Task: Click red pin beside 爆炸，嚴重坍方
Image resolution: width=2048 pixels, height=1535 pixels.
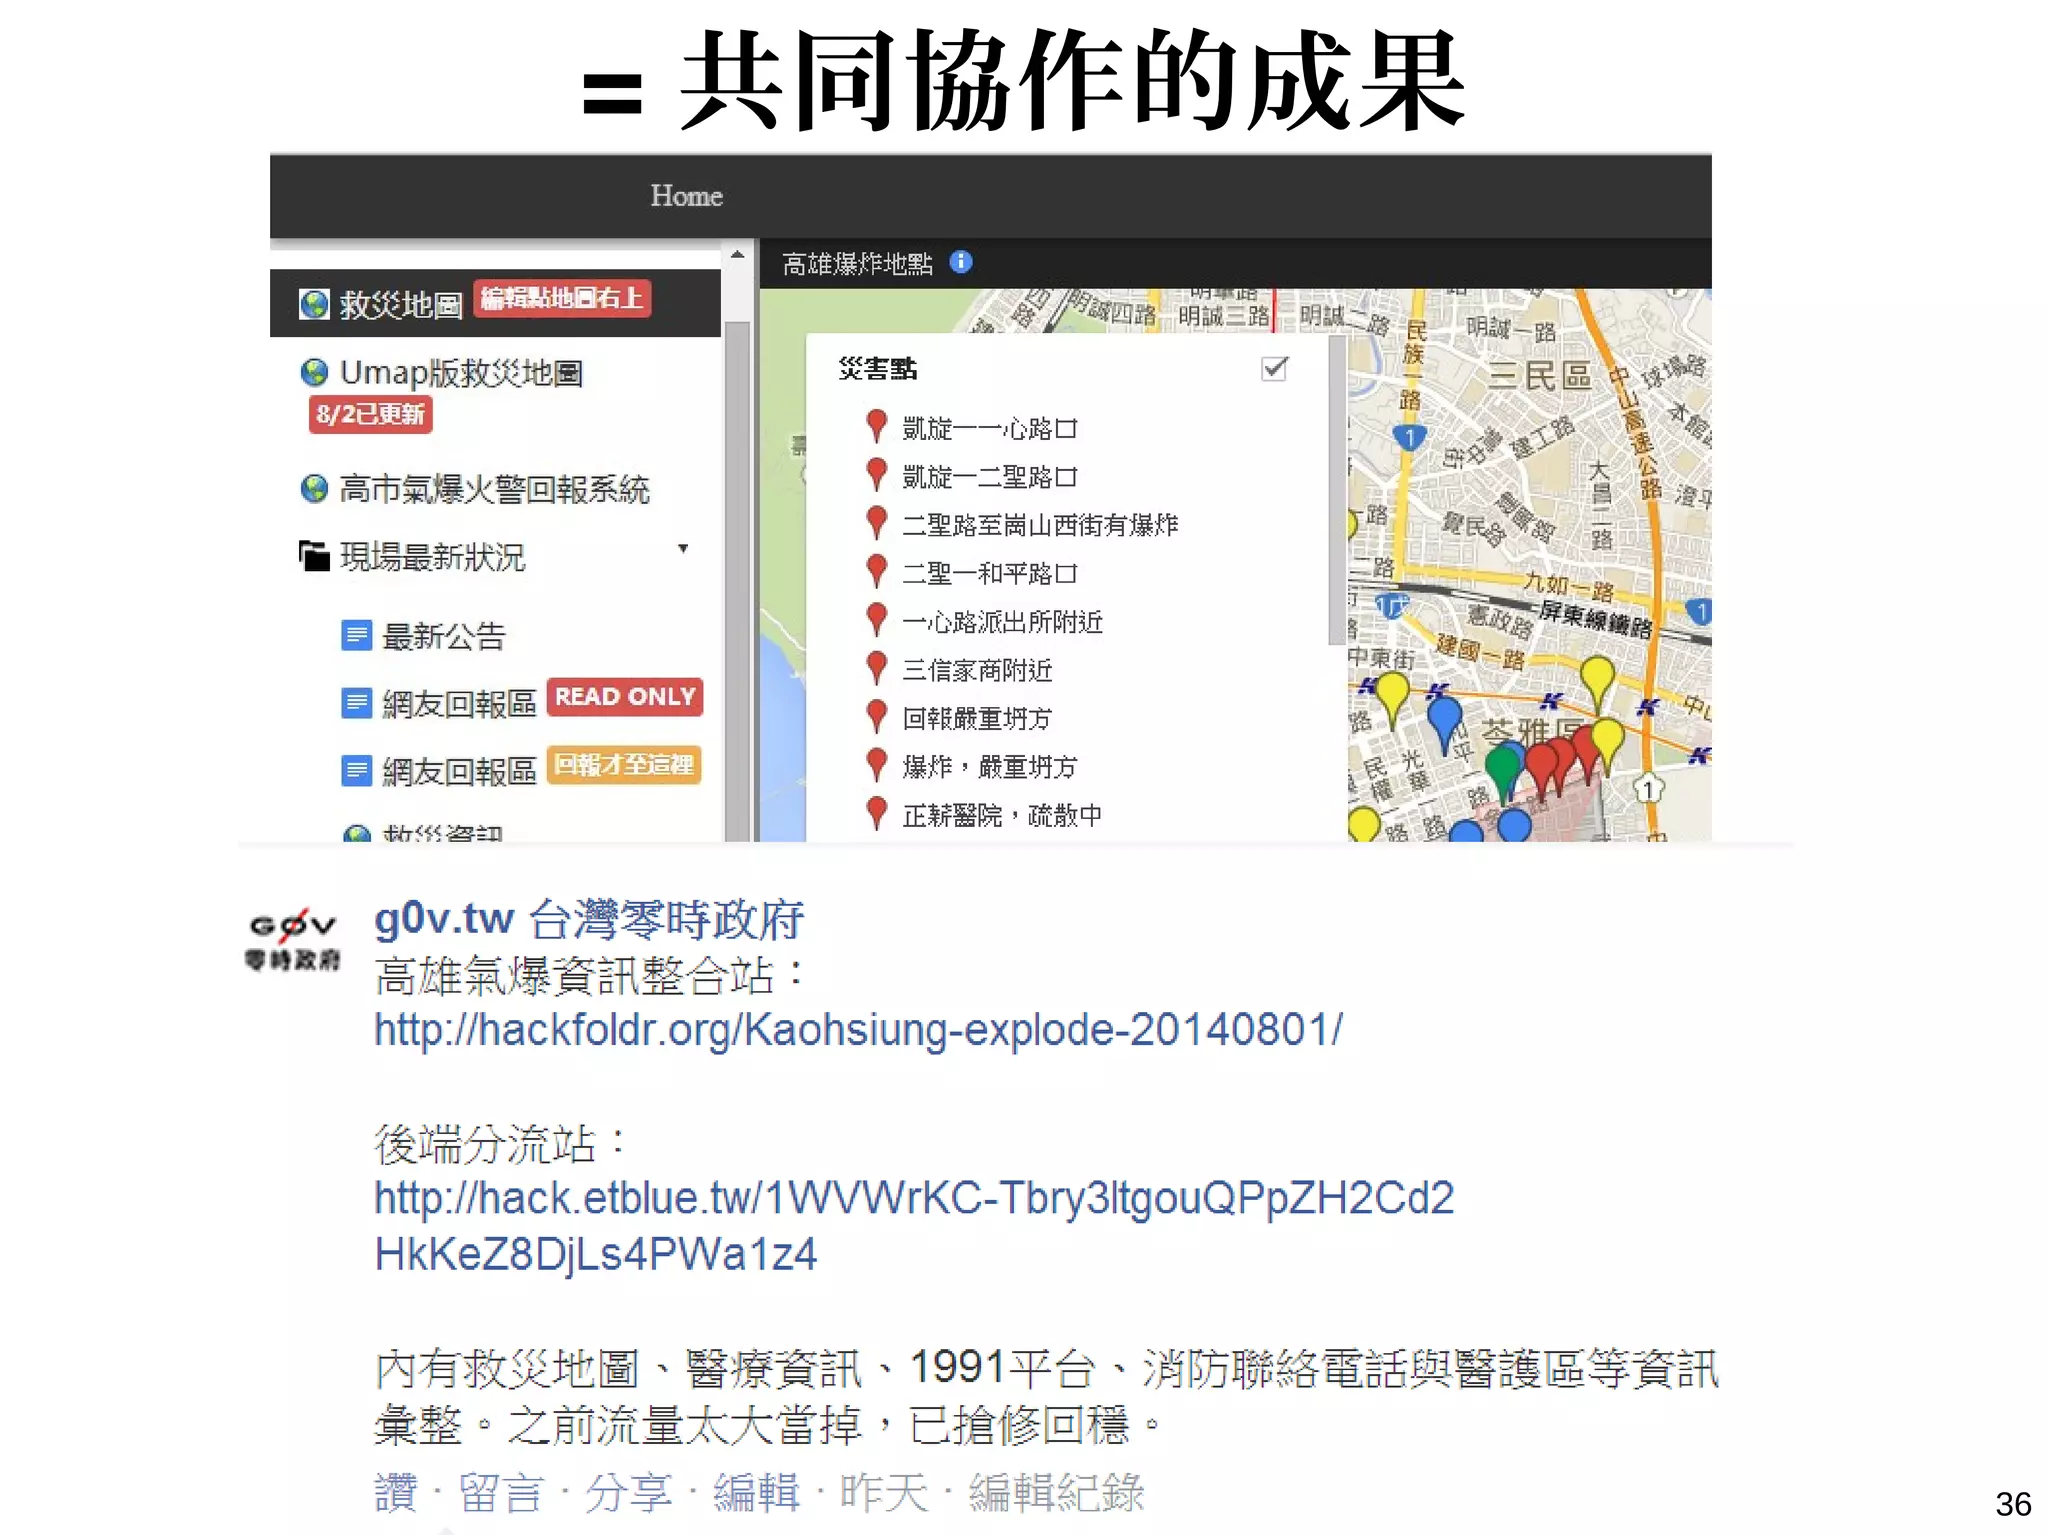Action: [x=876, y=765]
